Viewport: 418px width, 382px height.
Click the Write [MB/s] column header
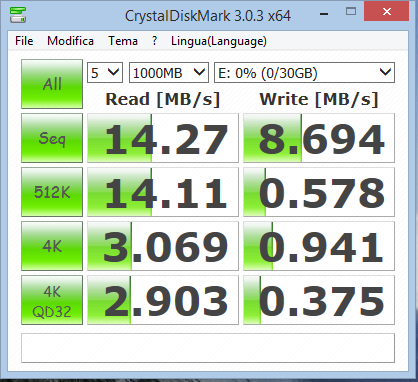pyautogui.click(x=319, y=99)
